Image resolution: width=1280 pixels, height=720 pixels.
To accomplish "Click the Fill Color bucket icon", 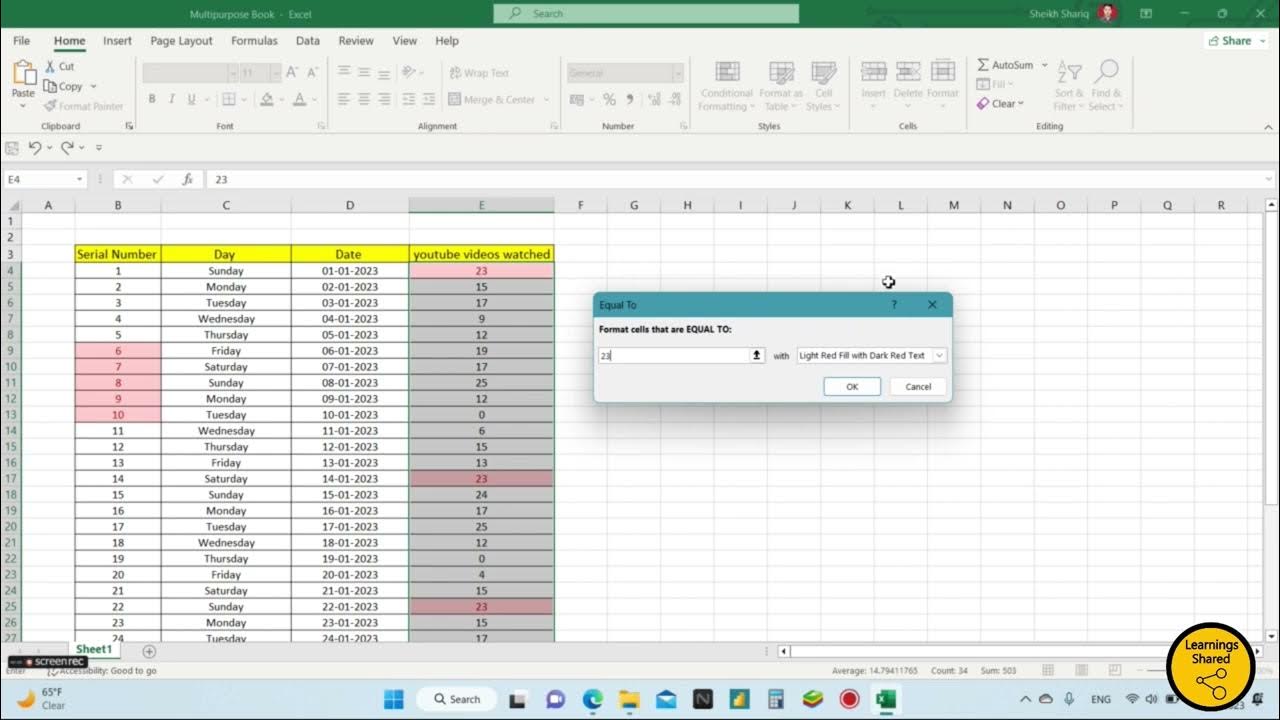I will pos(266,99).
